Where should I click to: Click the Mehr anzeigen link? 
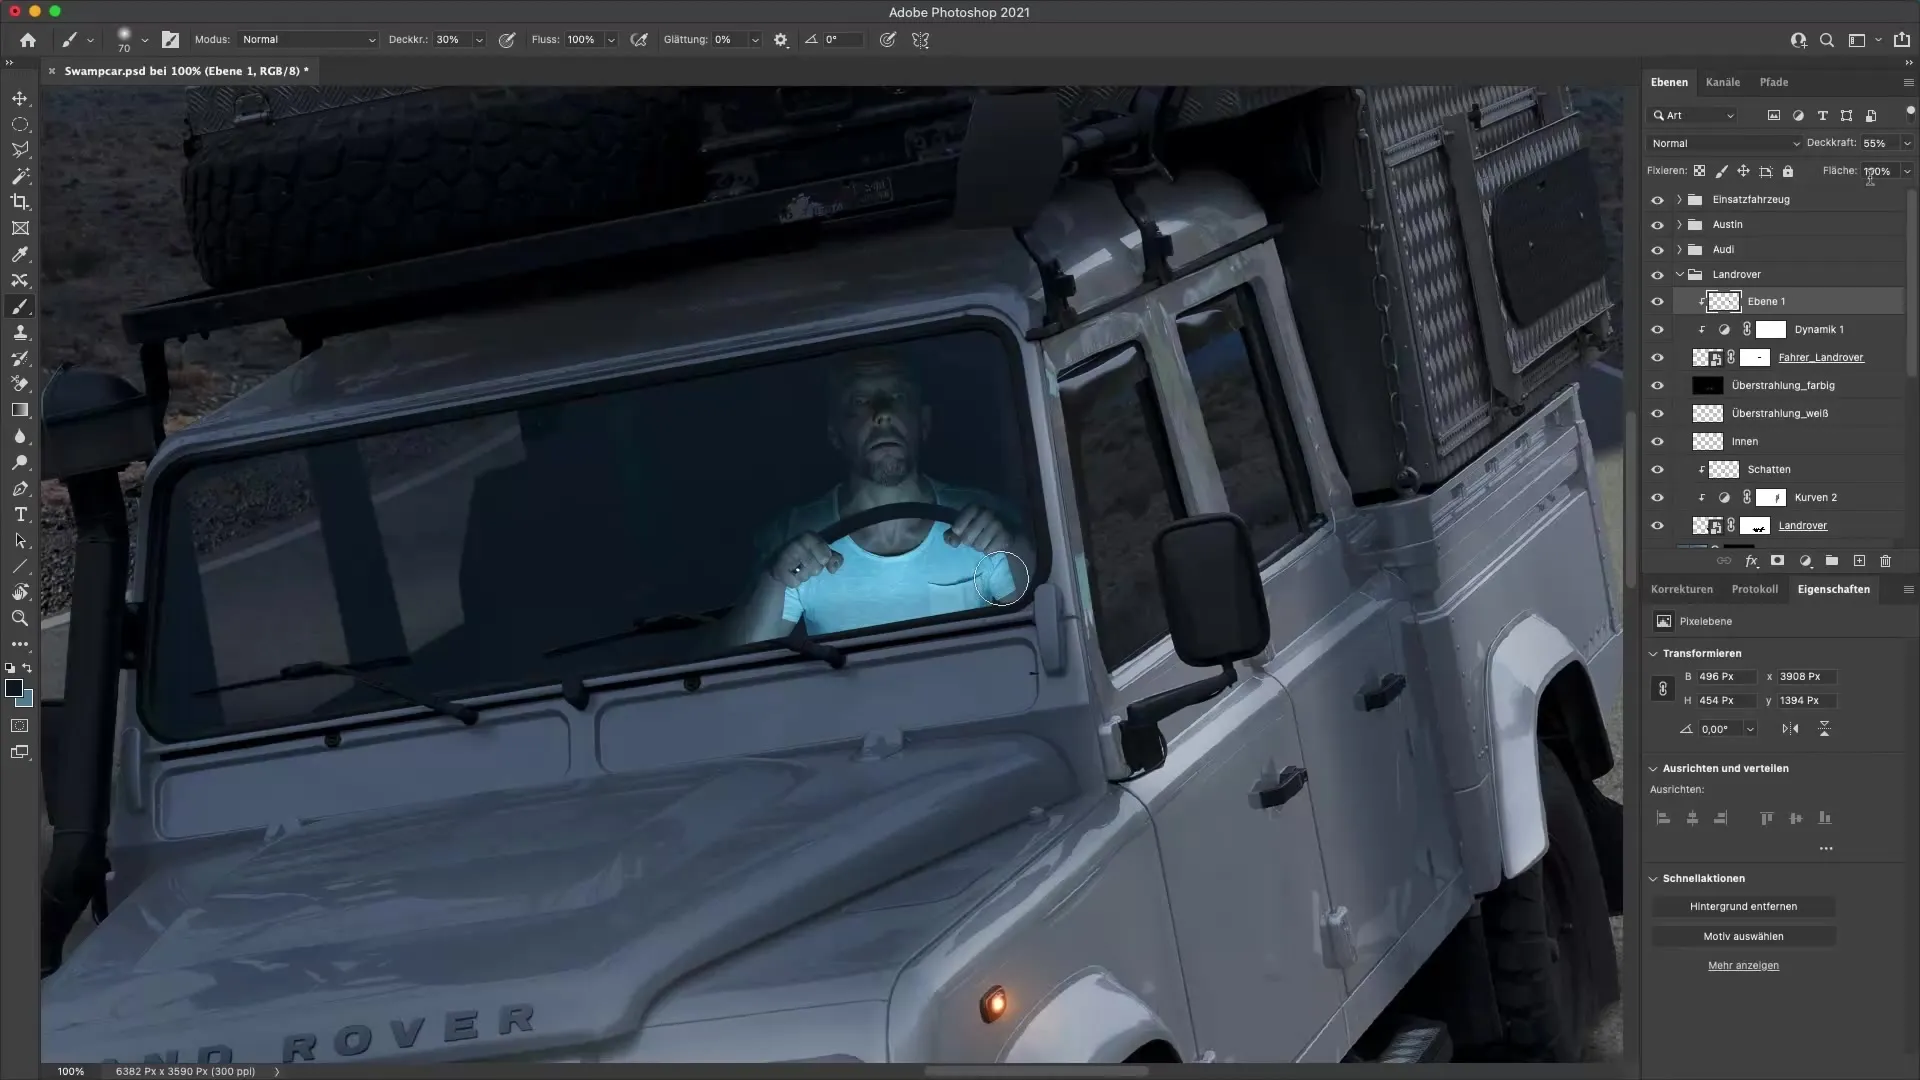[1743, 966]
